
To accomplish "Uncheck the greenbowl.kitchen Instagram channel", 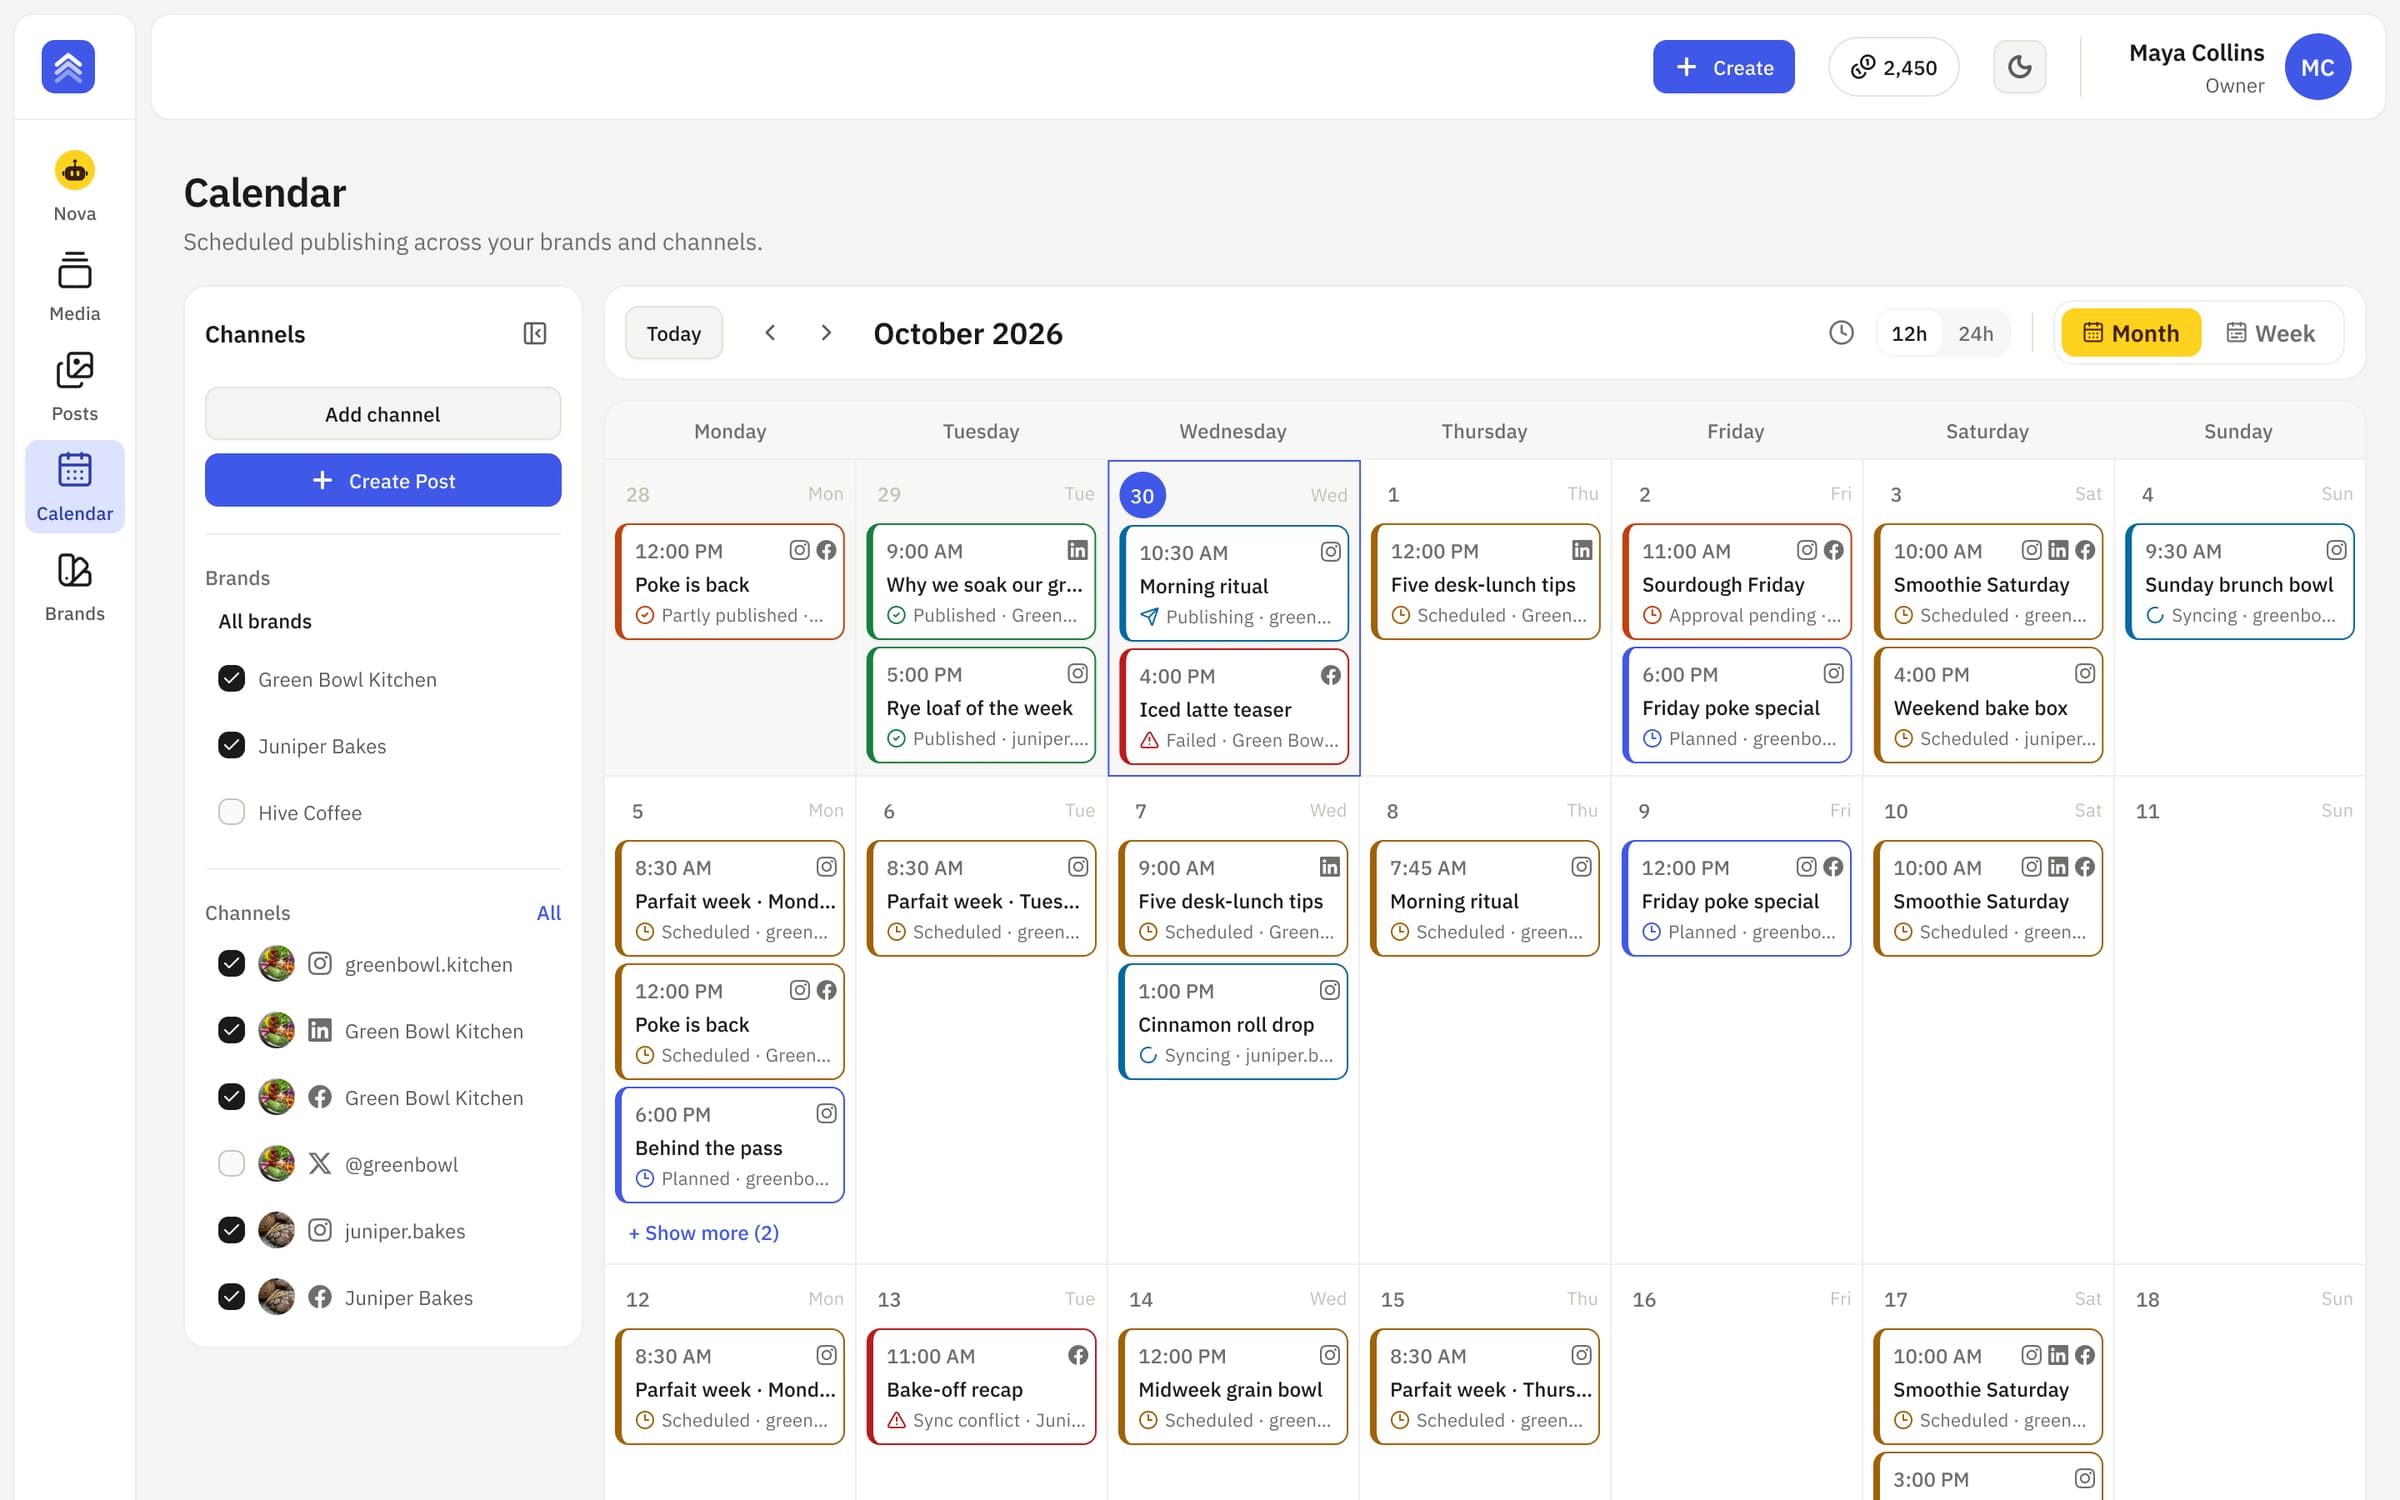I will point(231,963).
